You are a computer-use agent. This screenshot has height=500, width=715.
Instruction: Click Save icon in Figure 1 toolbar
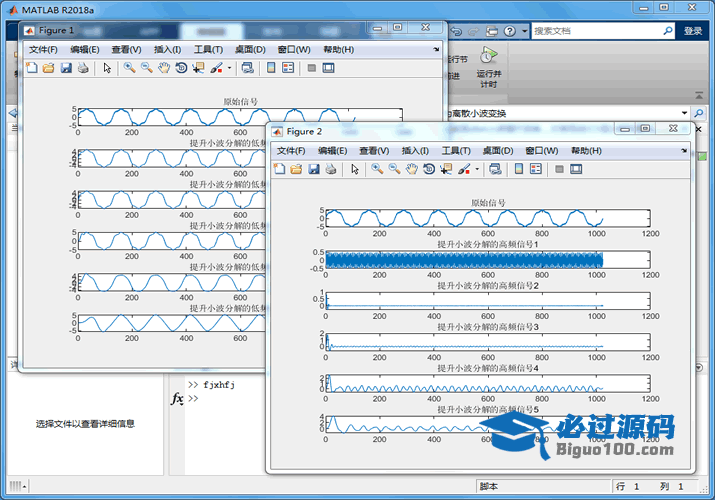pyautogui.click(x=66, y=68)
